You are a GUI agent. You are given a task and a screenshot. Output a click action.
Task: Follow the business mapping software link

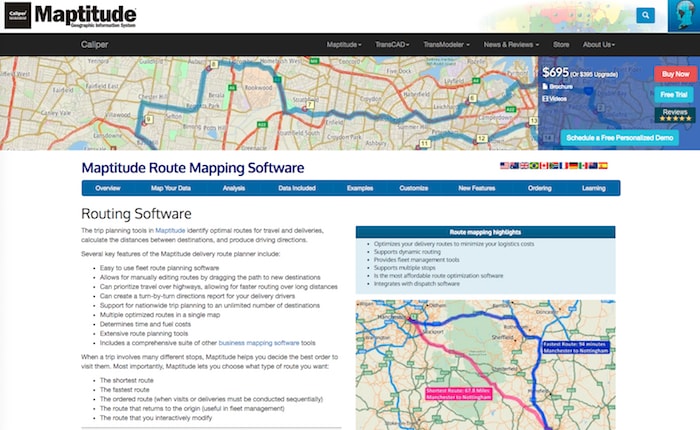[259, 343]
